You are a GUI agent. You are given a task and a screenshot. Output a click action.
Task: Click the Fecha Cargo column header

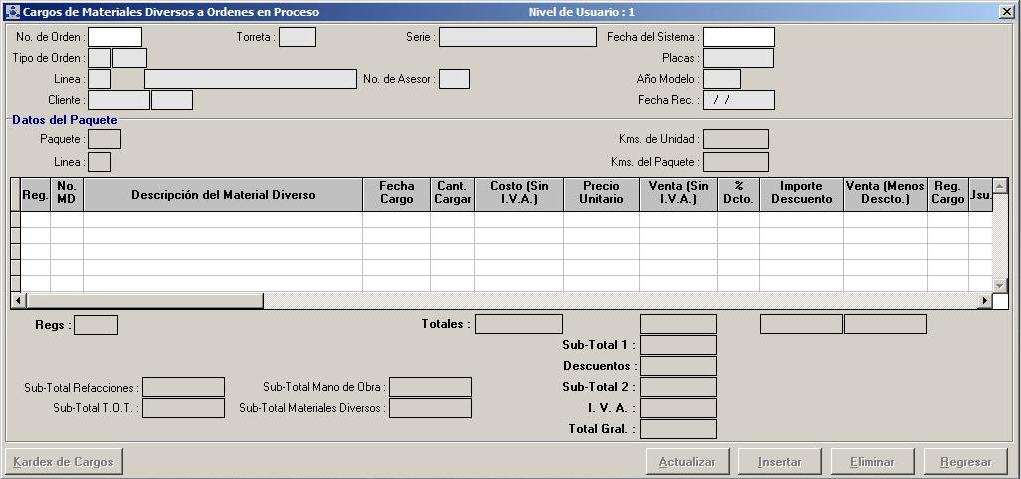click(x=396, y=194)
